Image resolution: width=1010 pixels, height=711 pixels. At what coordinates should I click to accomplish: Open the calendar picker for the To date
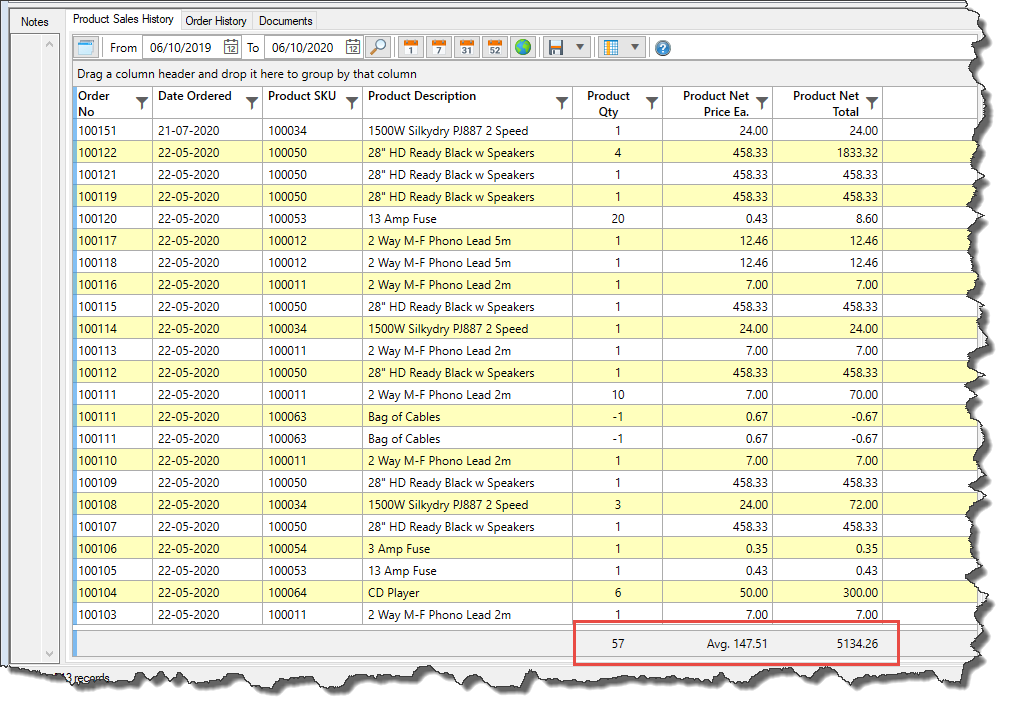point(352,46)
